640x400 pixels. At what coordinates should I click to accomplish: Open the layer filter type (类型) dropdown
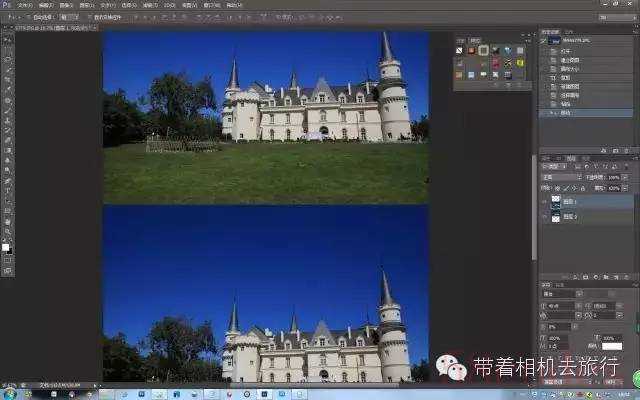point(554,166)
